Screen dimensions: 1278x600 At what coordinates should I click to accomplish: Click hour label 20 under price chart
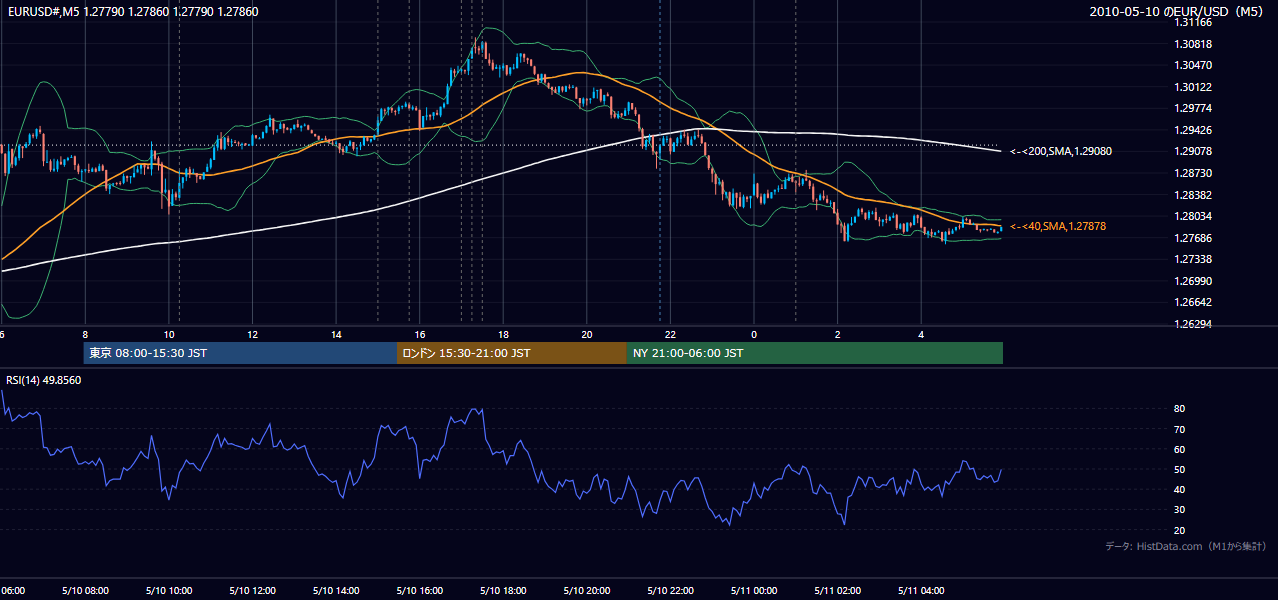[587, 334]
